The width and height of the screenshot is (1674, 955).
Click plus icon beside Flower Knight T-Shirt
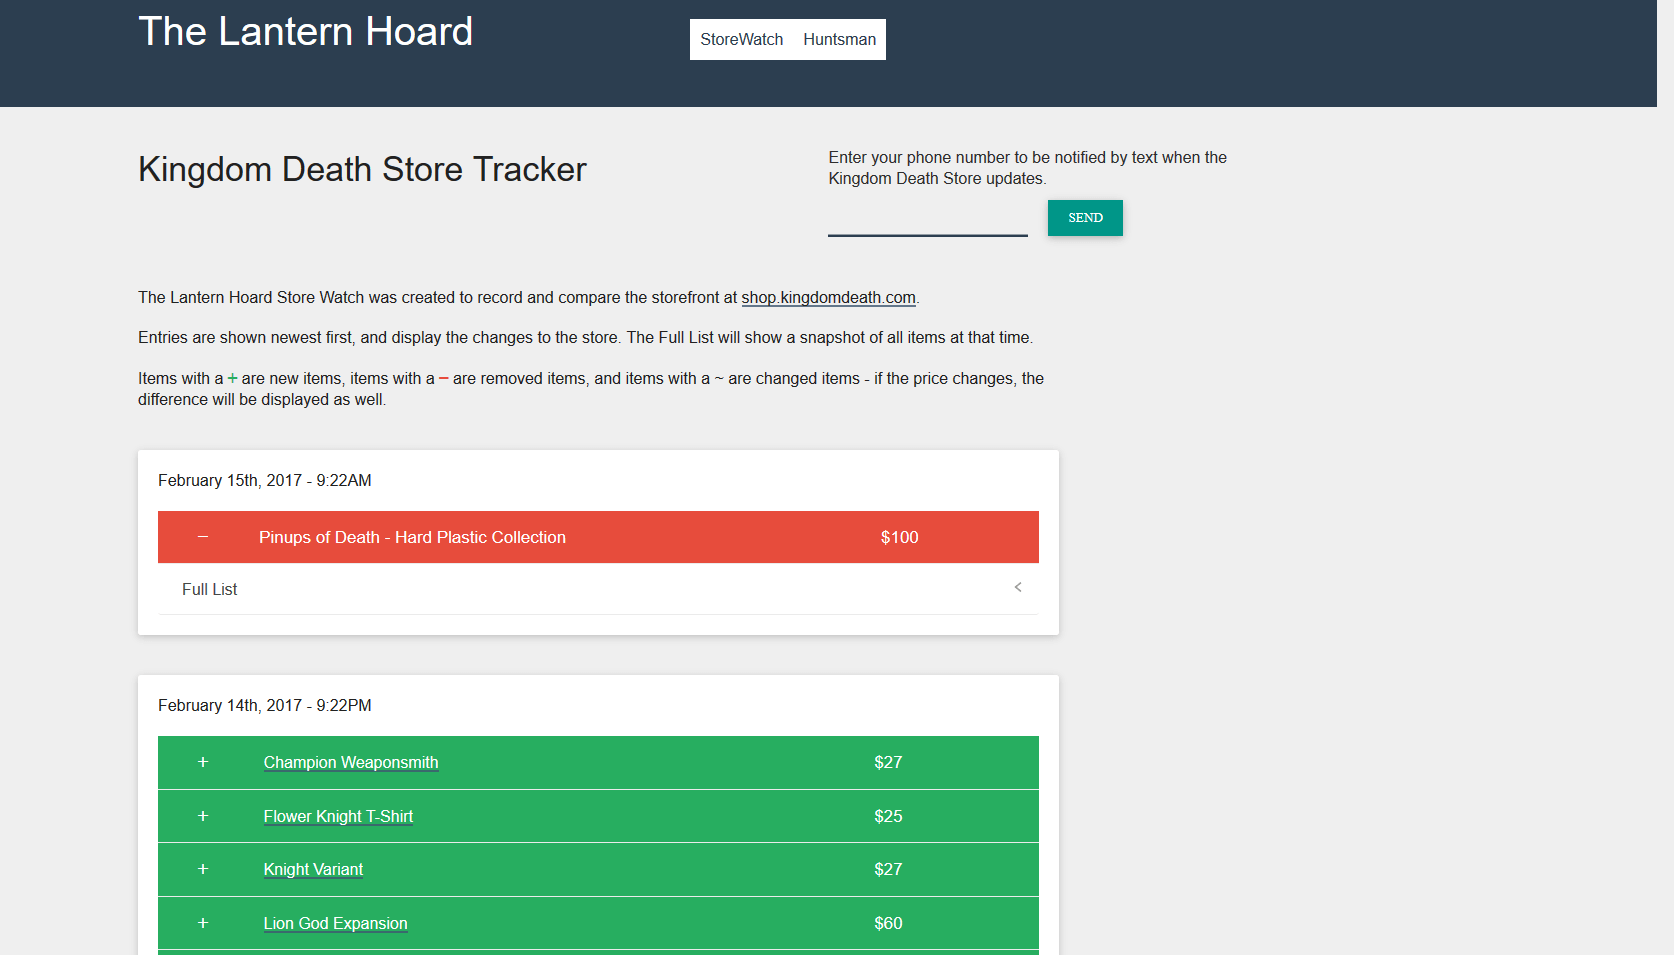pos(203,816)
